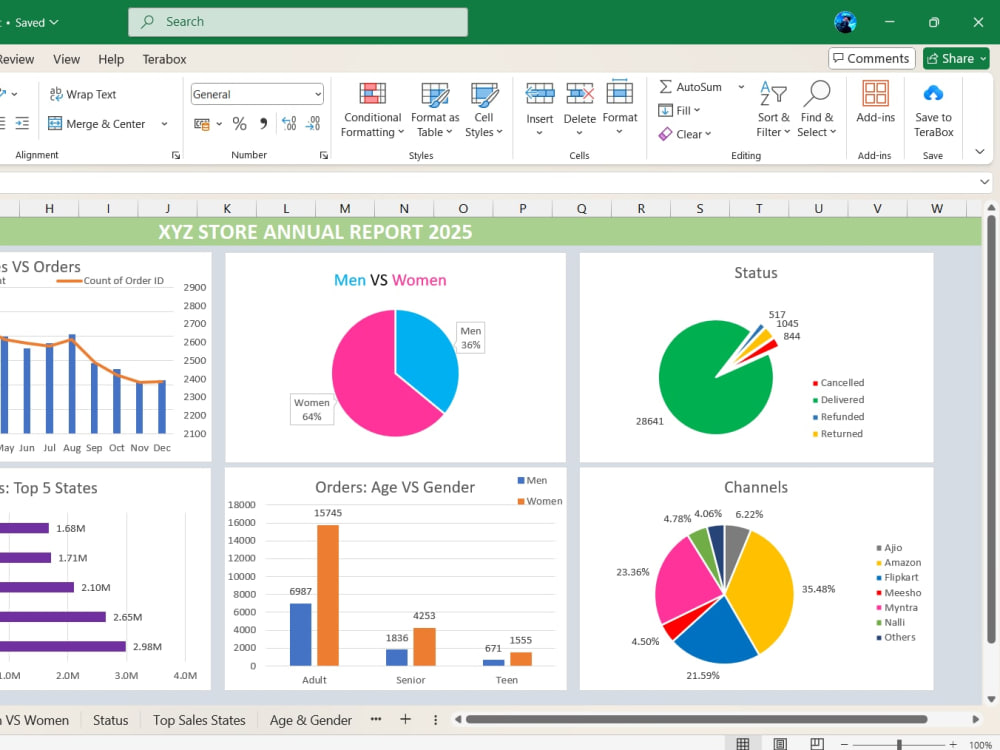Open Sort & Filter
The width and height of the screenshot is (1000, 750).
[773, 110]
